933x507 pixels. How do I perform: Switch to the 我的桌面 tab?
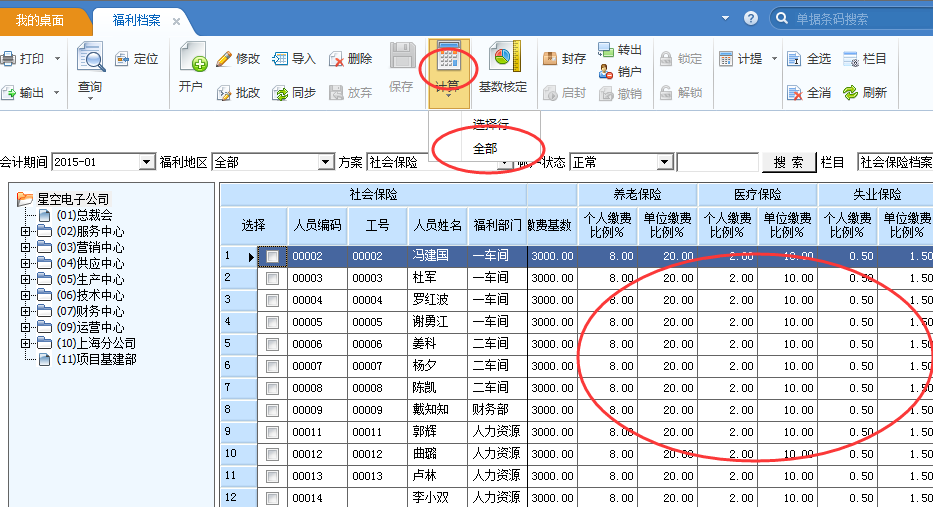coord(40,20)
